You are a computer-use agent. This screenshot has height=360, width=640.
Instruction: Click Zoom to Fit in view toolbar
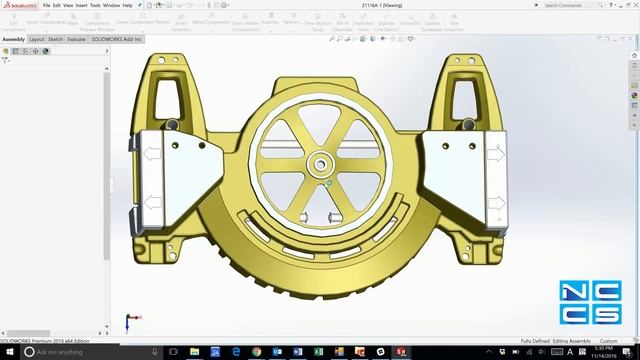(x=332, y=39)
